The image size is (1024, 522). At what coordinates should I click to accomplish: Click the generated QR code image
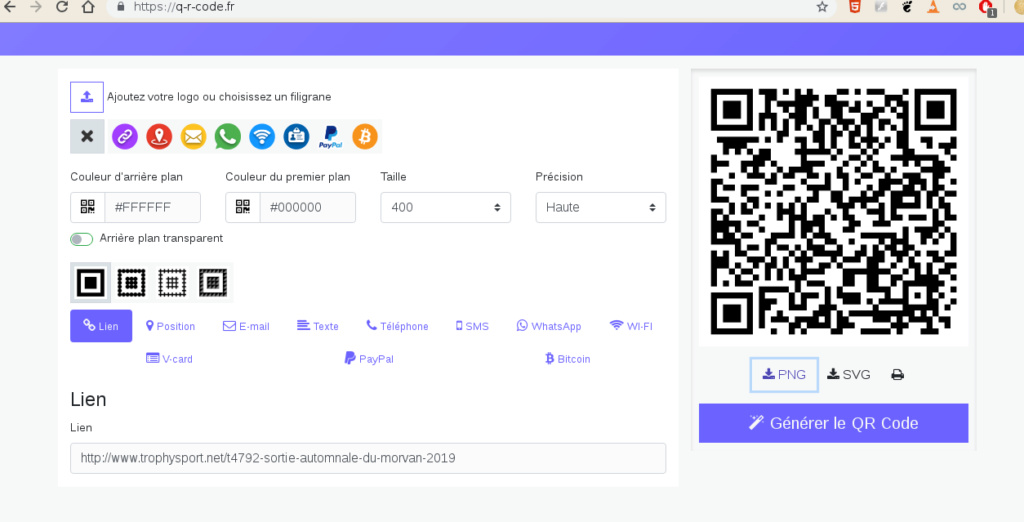click(833, 212)
